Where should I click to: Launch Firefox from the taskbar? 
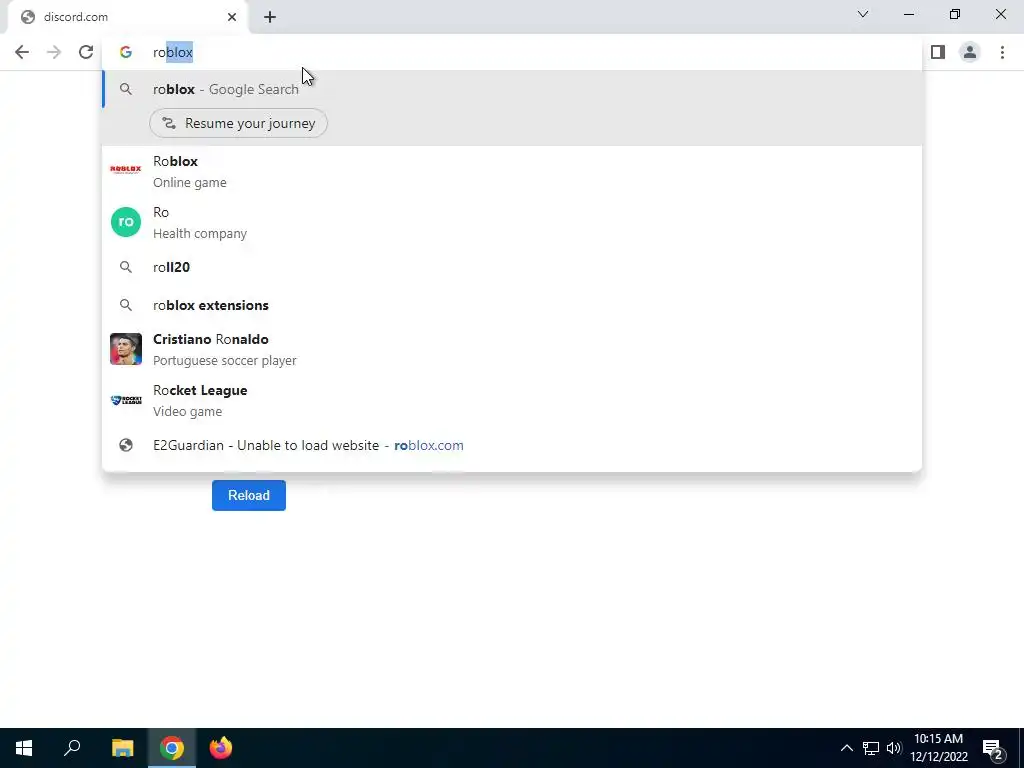coord(221,748)
